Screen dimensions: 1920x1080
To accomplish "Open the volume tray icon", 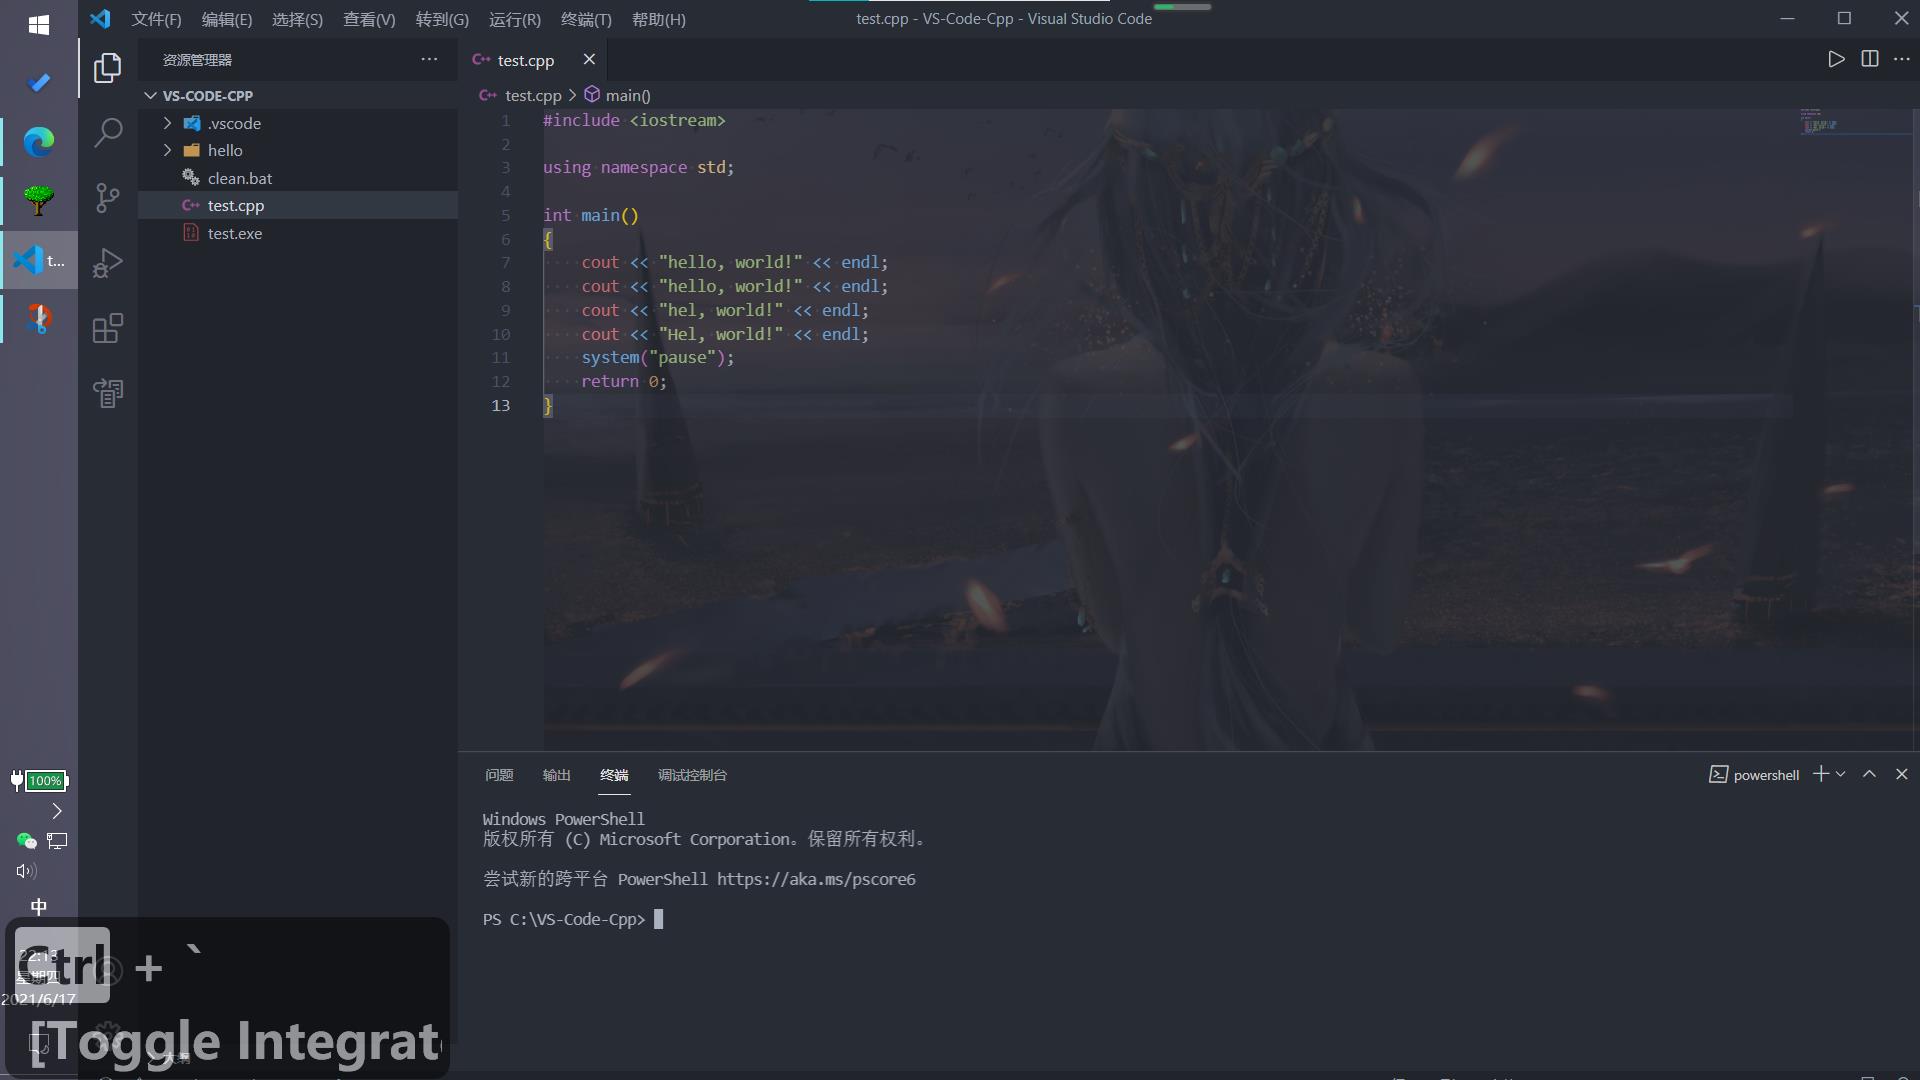I will pos(26,871).
